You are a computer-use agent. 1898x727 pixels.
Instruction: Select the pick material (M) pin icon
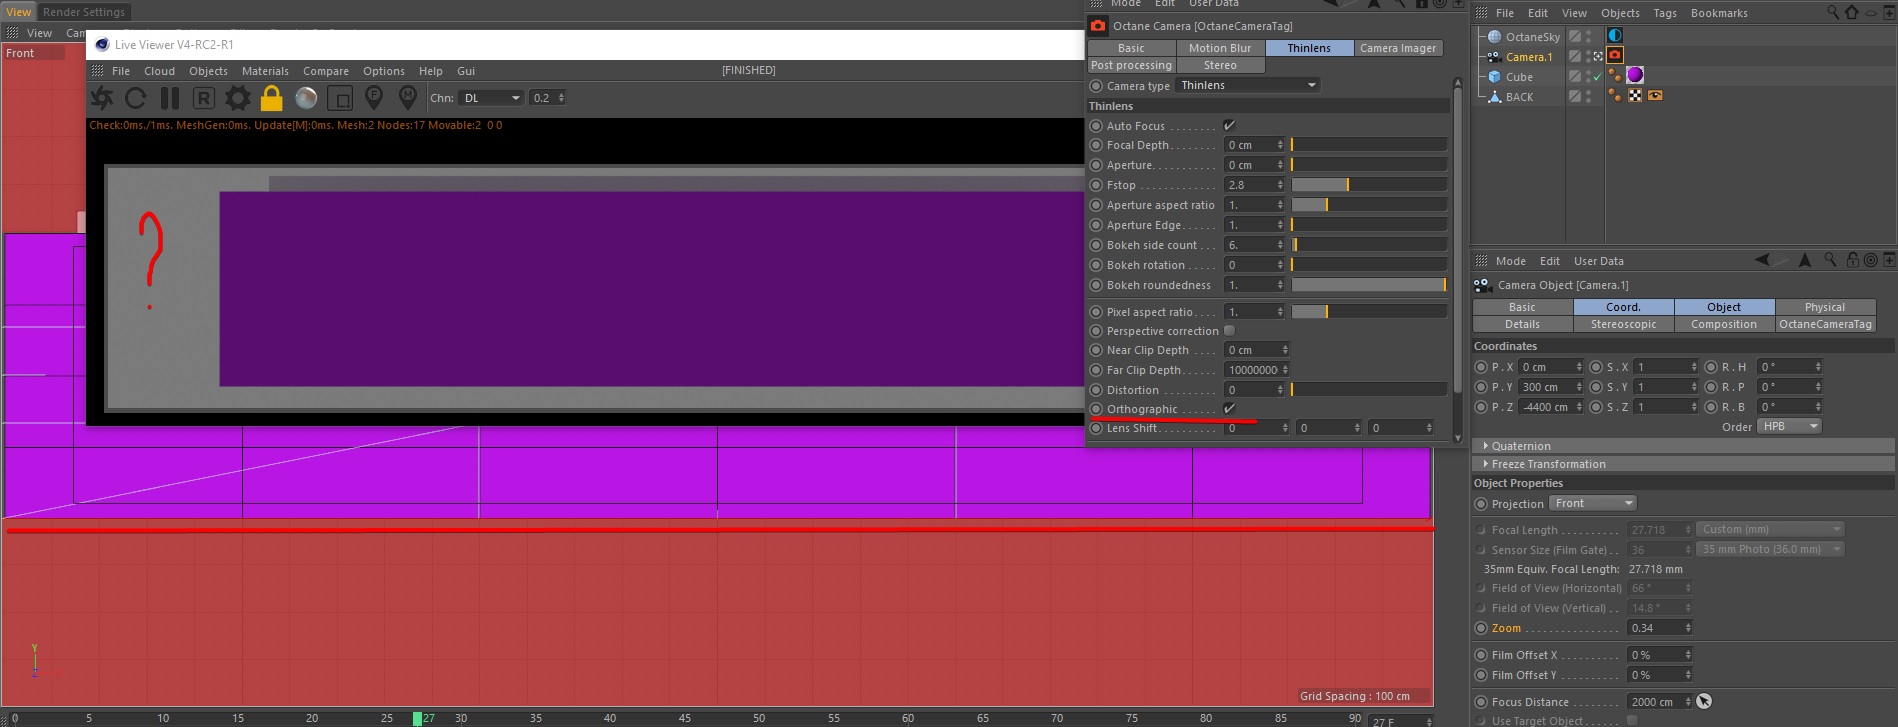pyautogui.click(x=408, y=97)
